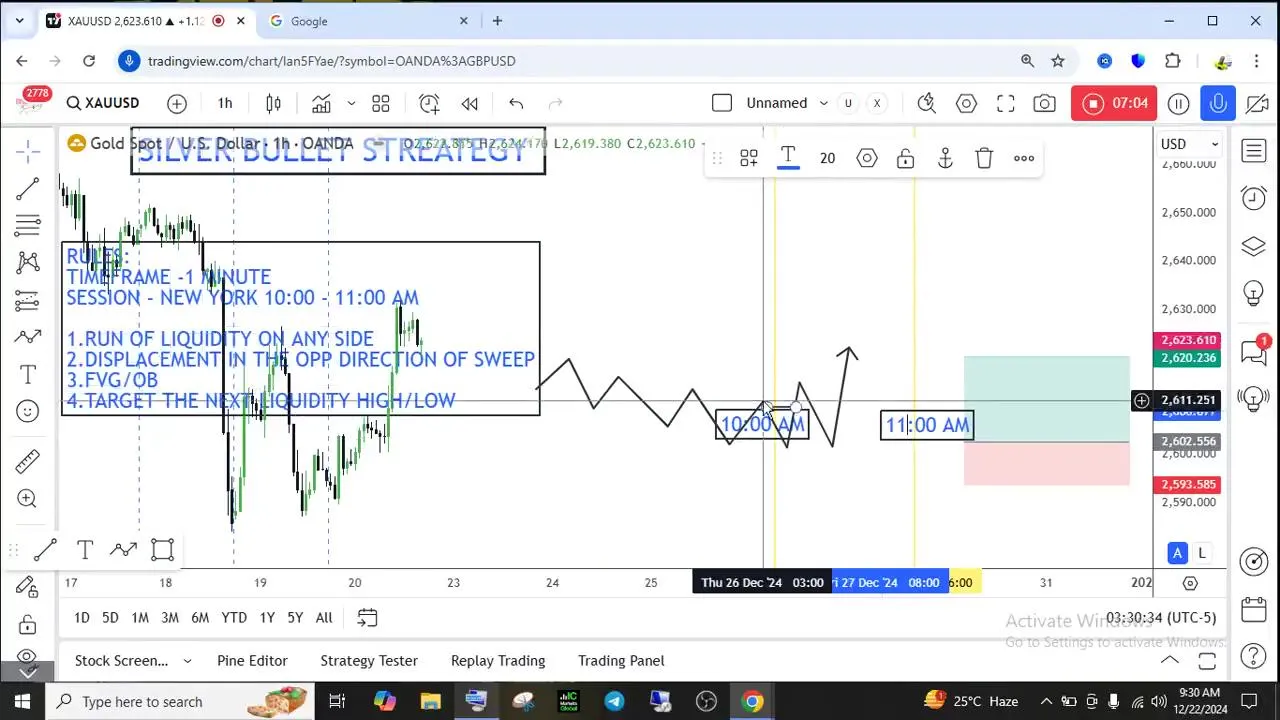The image size is (1280, 720).
Task: Open the Trading Panel tab
Action: 621,660
